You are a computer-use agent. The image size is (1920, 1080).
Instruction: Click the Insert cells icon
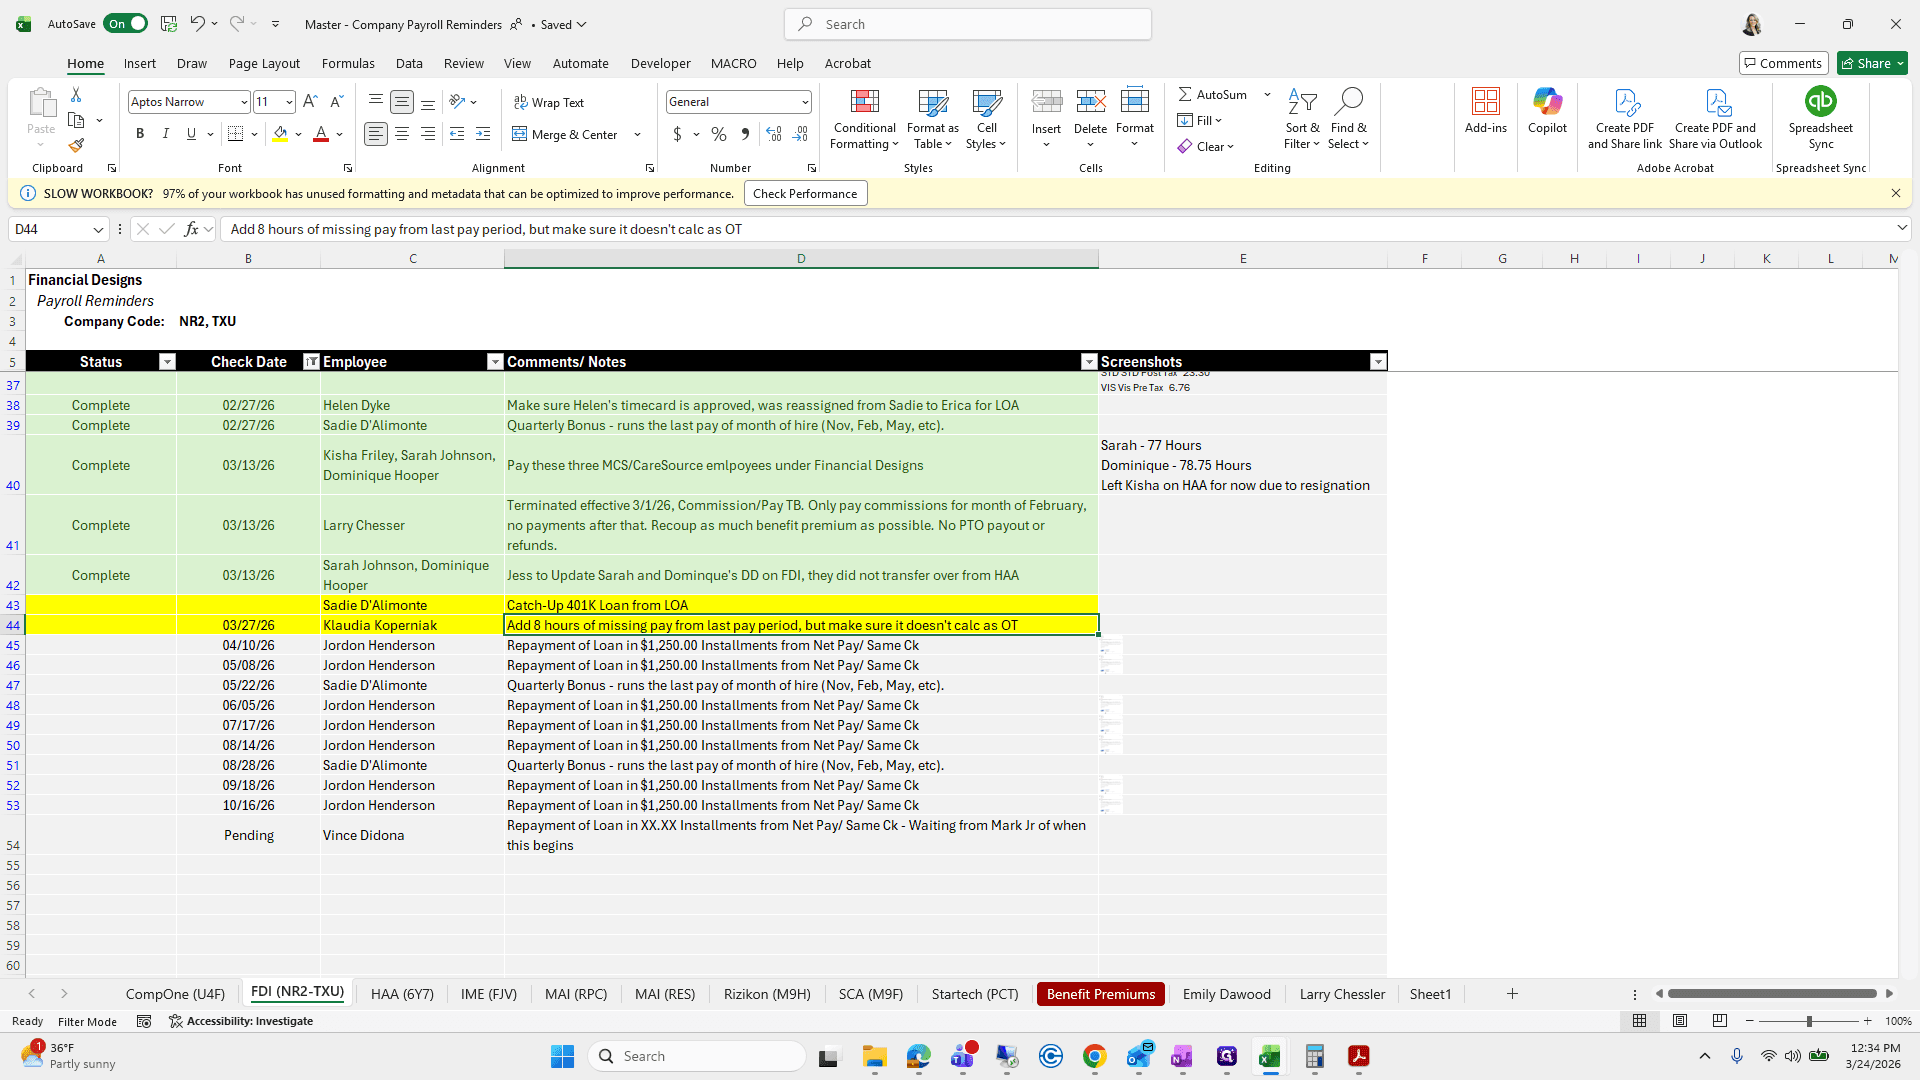tap(1046, 101)
